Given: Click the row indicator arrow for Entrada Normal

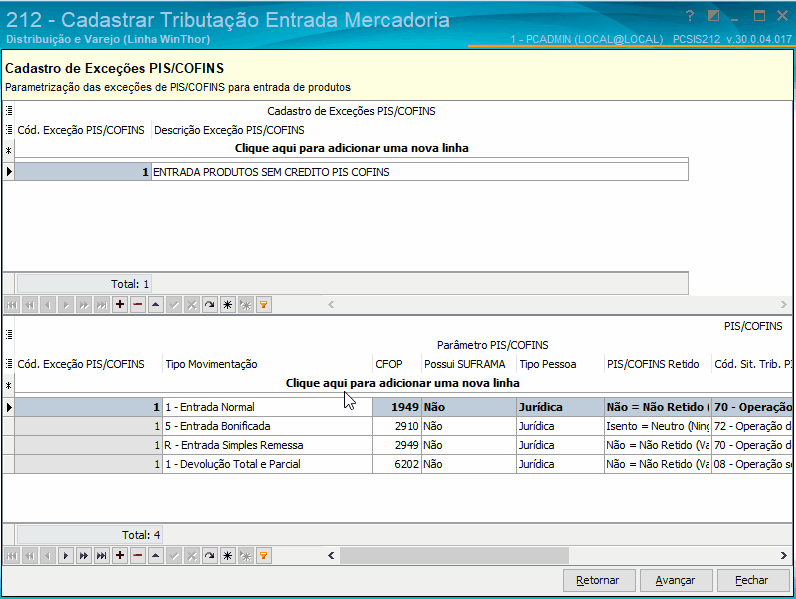Looking at the screenshot, I should (x=9, y=407).
